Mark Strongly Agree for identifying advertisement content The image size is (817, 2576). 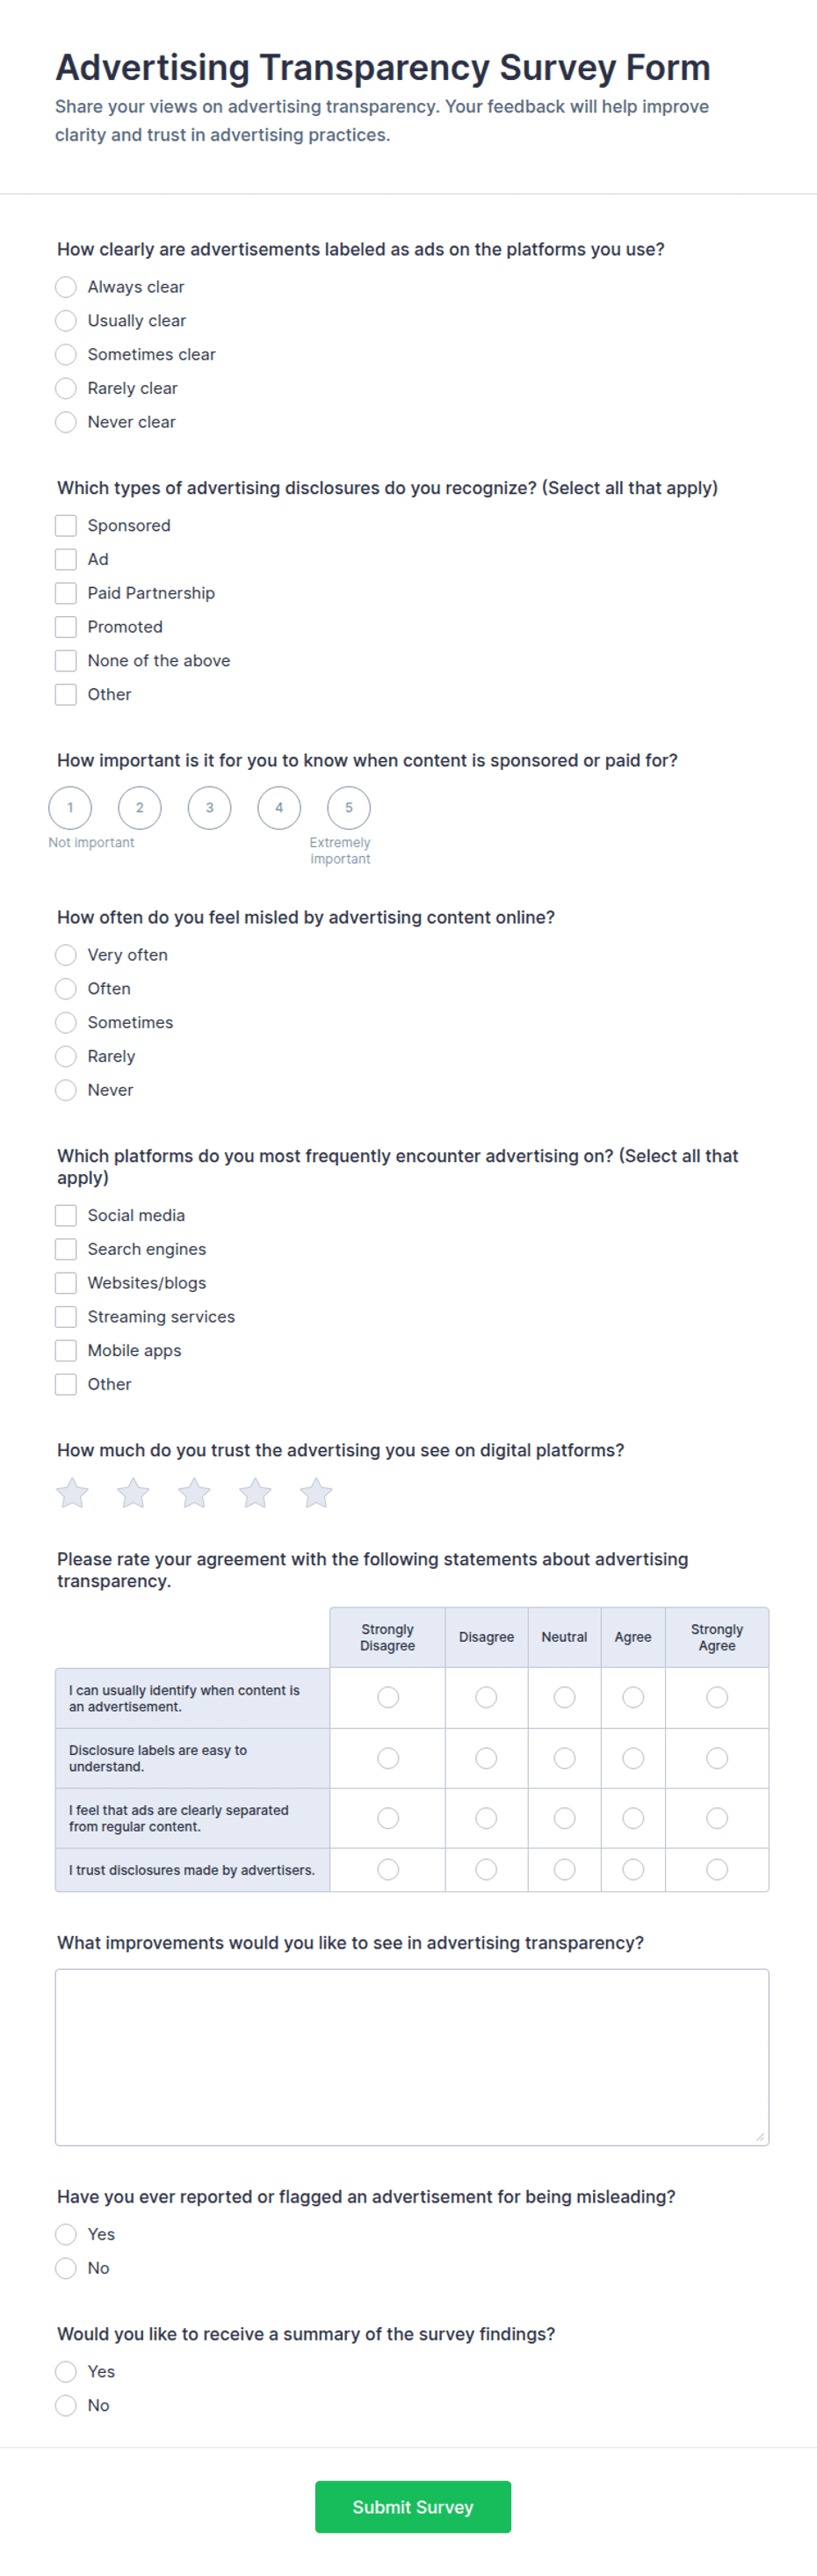tap(717, 1697)
